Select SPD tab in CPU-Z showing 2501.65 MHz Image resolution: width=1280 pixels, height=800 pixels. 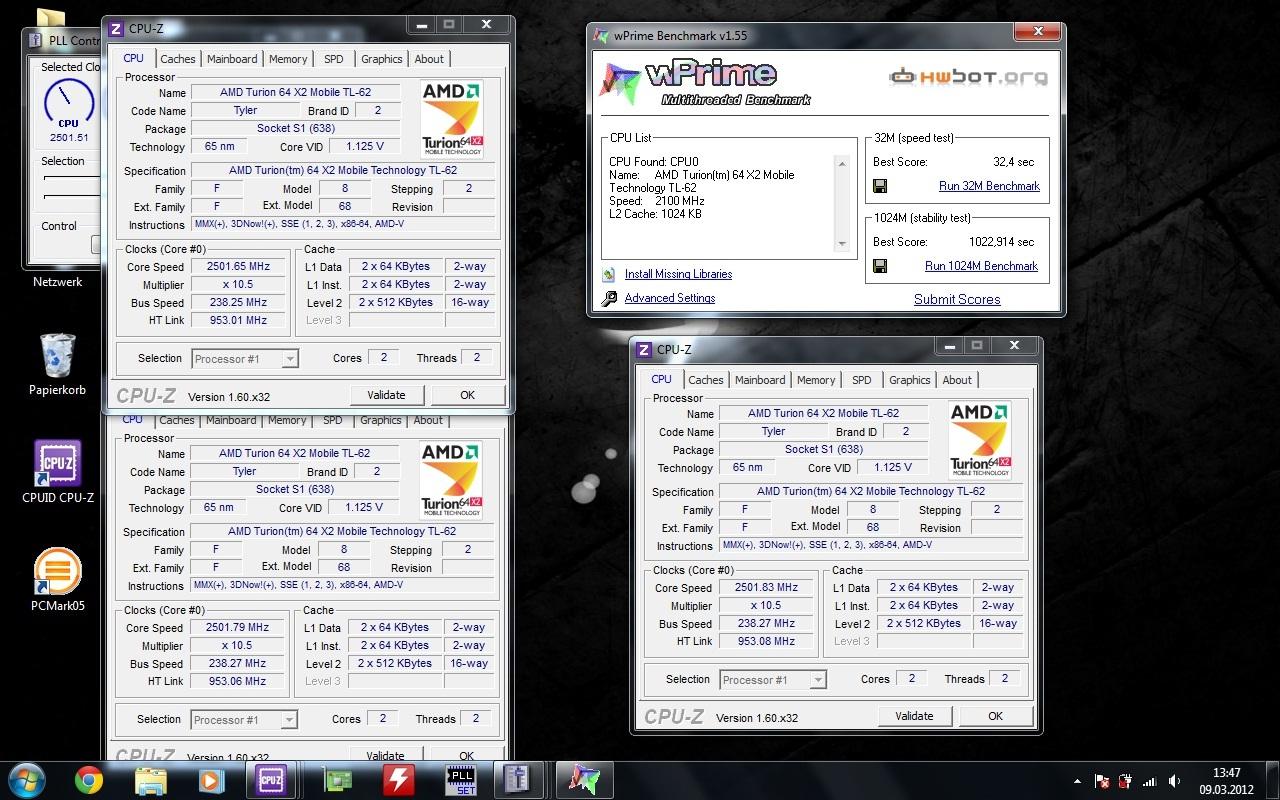tap(334, 59)
